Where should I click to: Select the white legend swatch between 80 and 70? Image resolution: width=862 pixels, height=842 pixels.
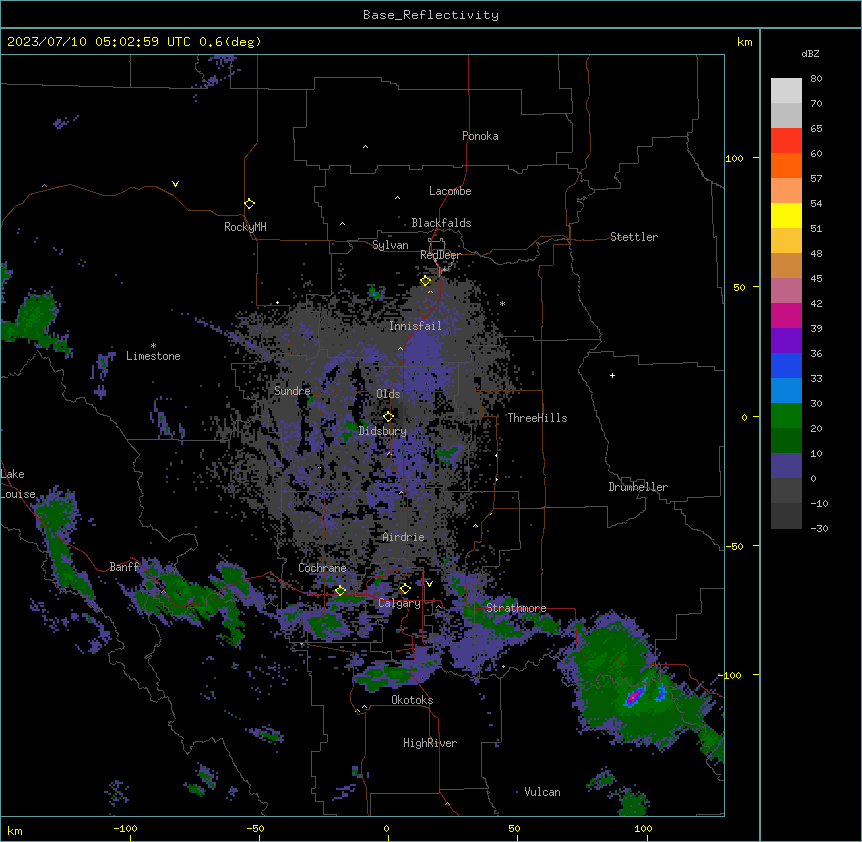click(786, 90)
